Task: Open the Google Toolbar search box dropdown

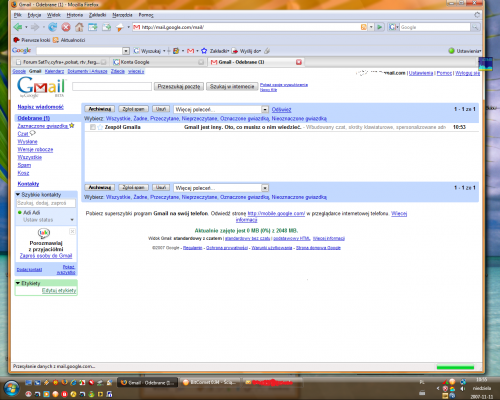Action: pyautogui.click(x=126, y=51)
